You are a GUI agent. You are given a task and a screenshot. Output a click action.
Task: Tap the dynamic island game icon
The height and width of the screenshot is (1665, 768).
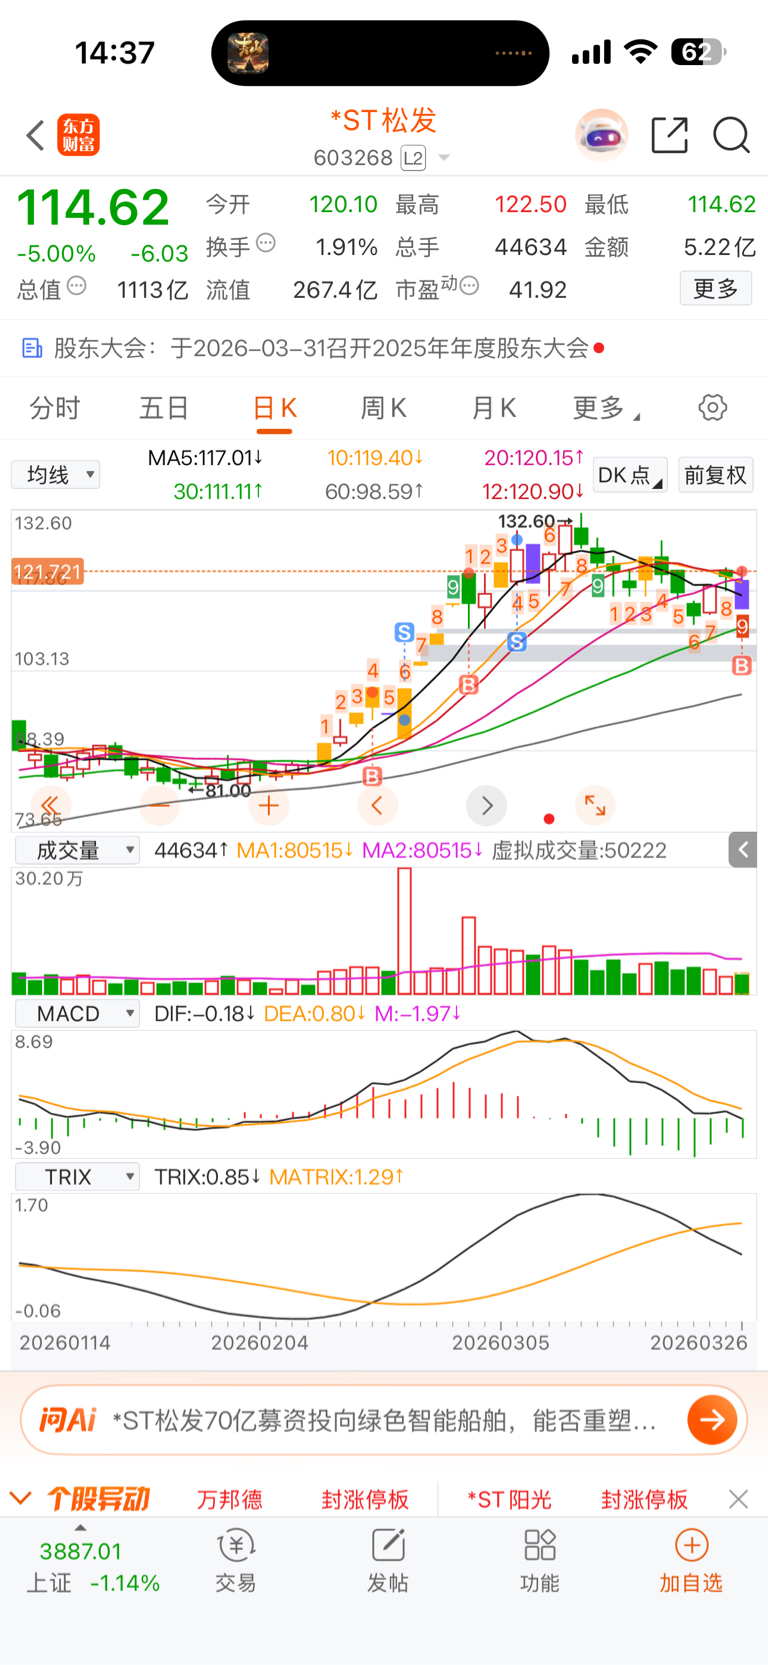[248, 53]
